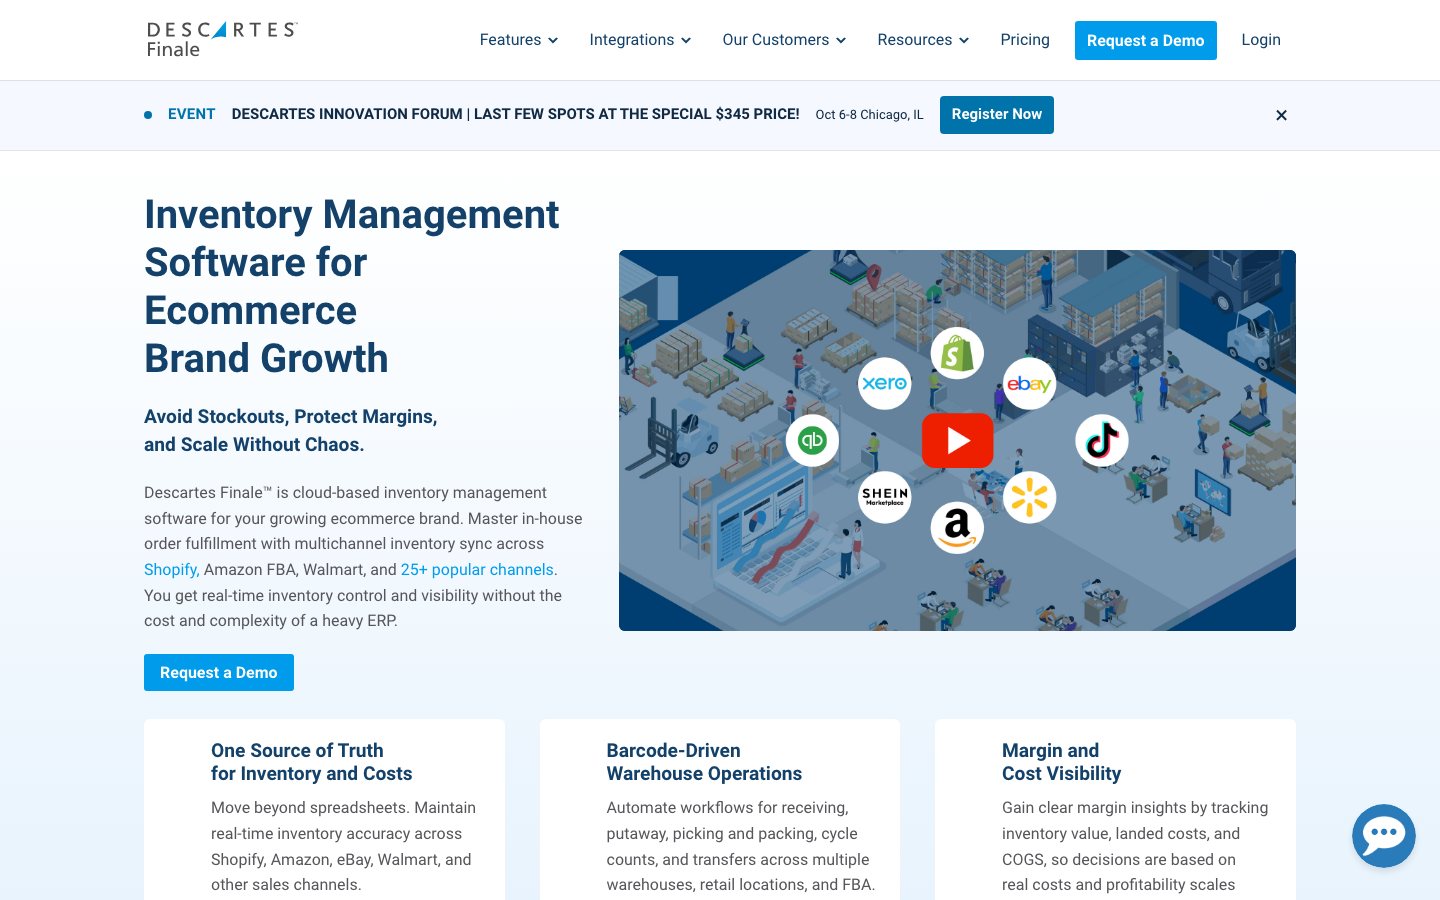The height and width of the screenshot is (900, 1440).
Task: Open the live chat bubble
Action: tap(1384, 835)
